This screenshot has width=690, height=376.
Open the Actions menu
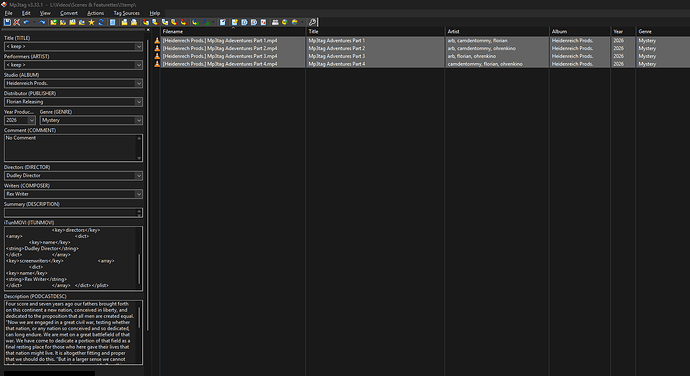(x=95, y=13)
